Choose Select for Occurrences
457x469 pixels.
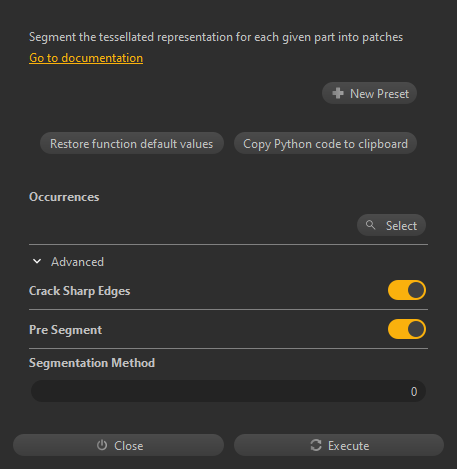391,225
